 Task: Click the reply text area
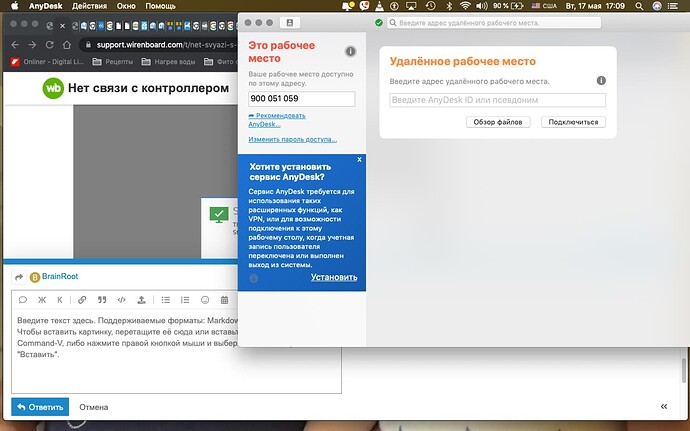(176, 352)
